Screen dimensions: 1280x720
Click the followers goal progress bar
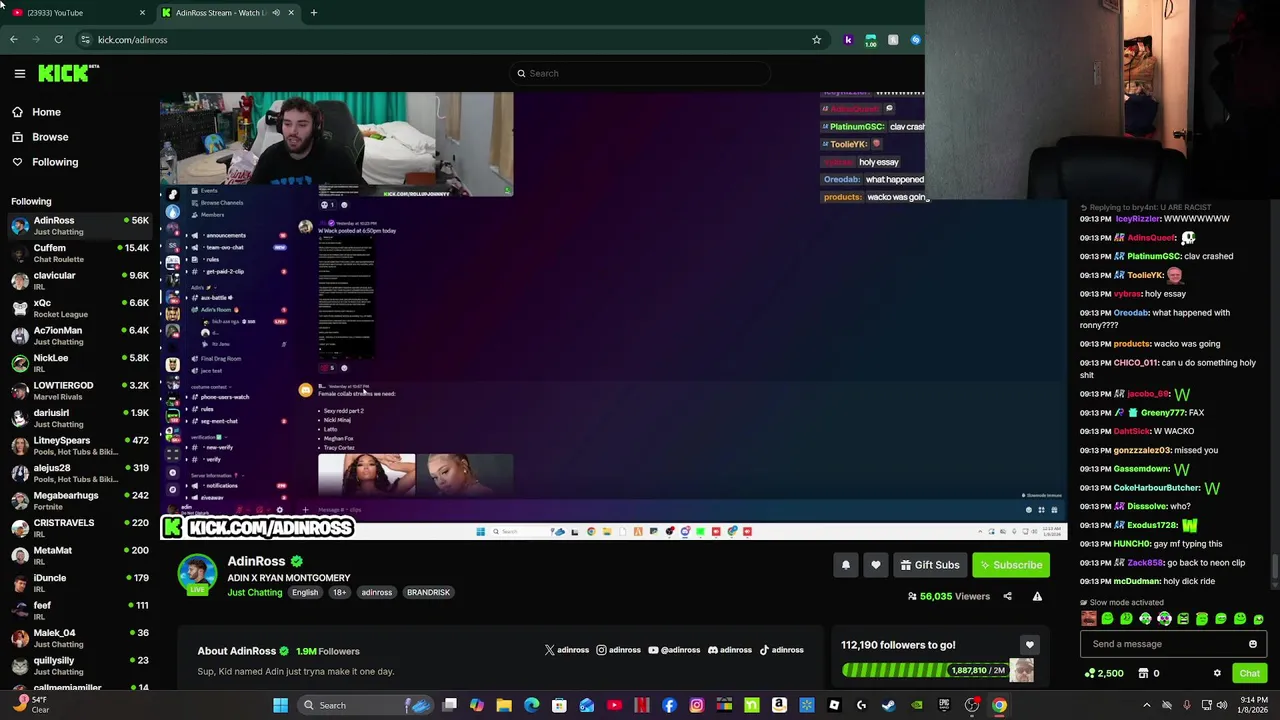coord(926,670)
